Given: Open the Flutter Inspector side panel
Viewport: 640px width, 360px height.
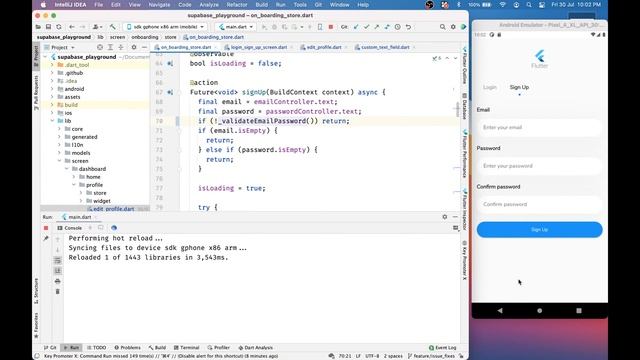Looking at the screenshot, I should (464, 209).
